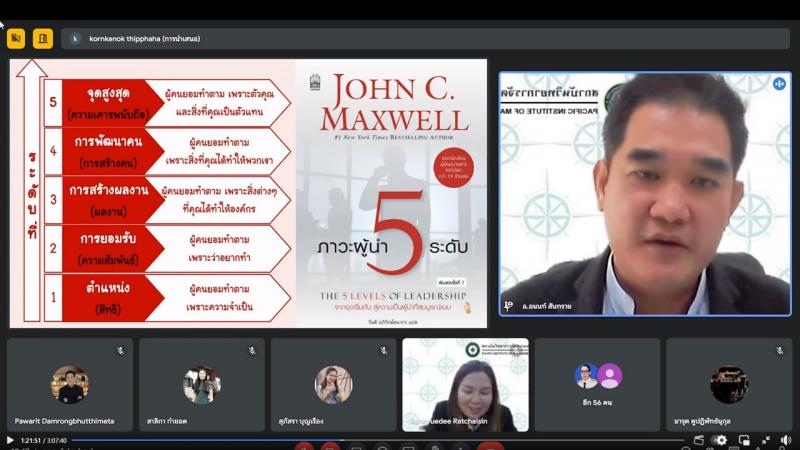Click level 4 การพัฒนาคน on the slide
Screen dimensions: 800x450
pyautogui.click(x=108, y=151)
